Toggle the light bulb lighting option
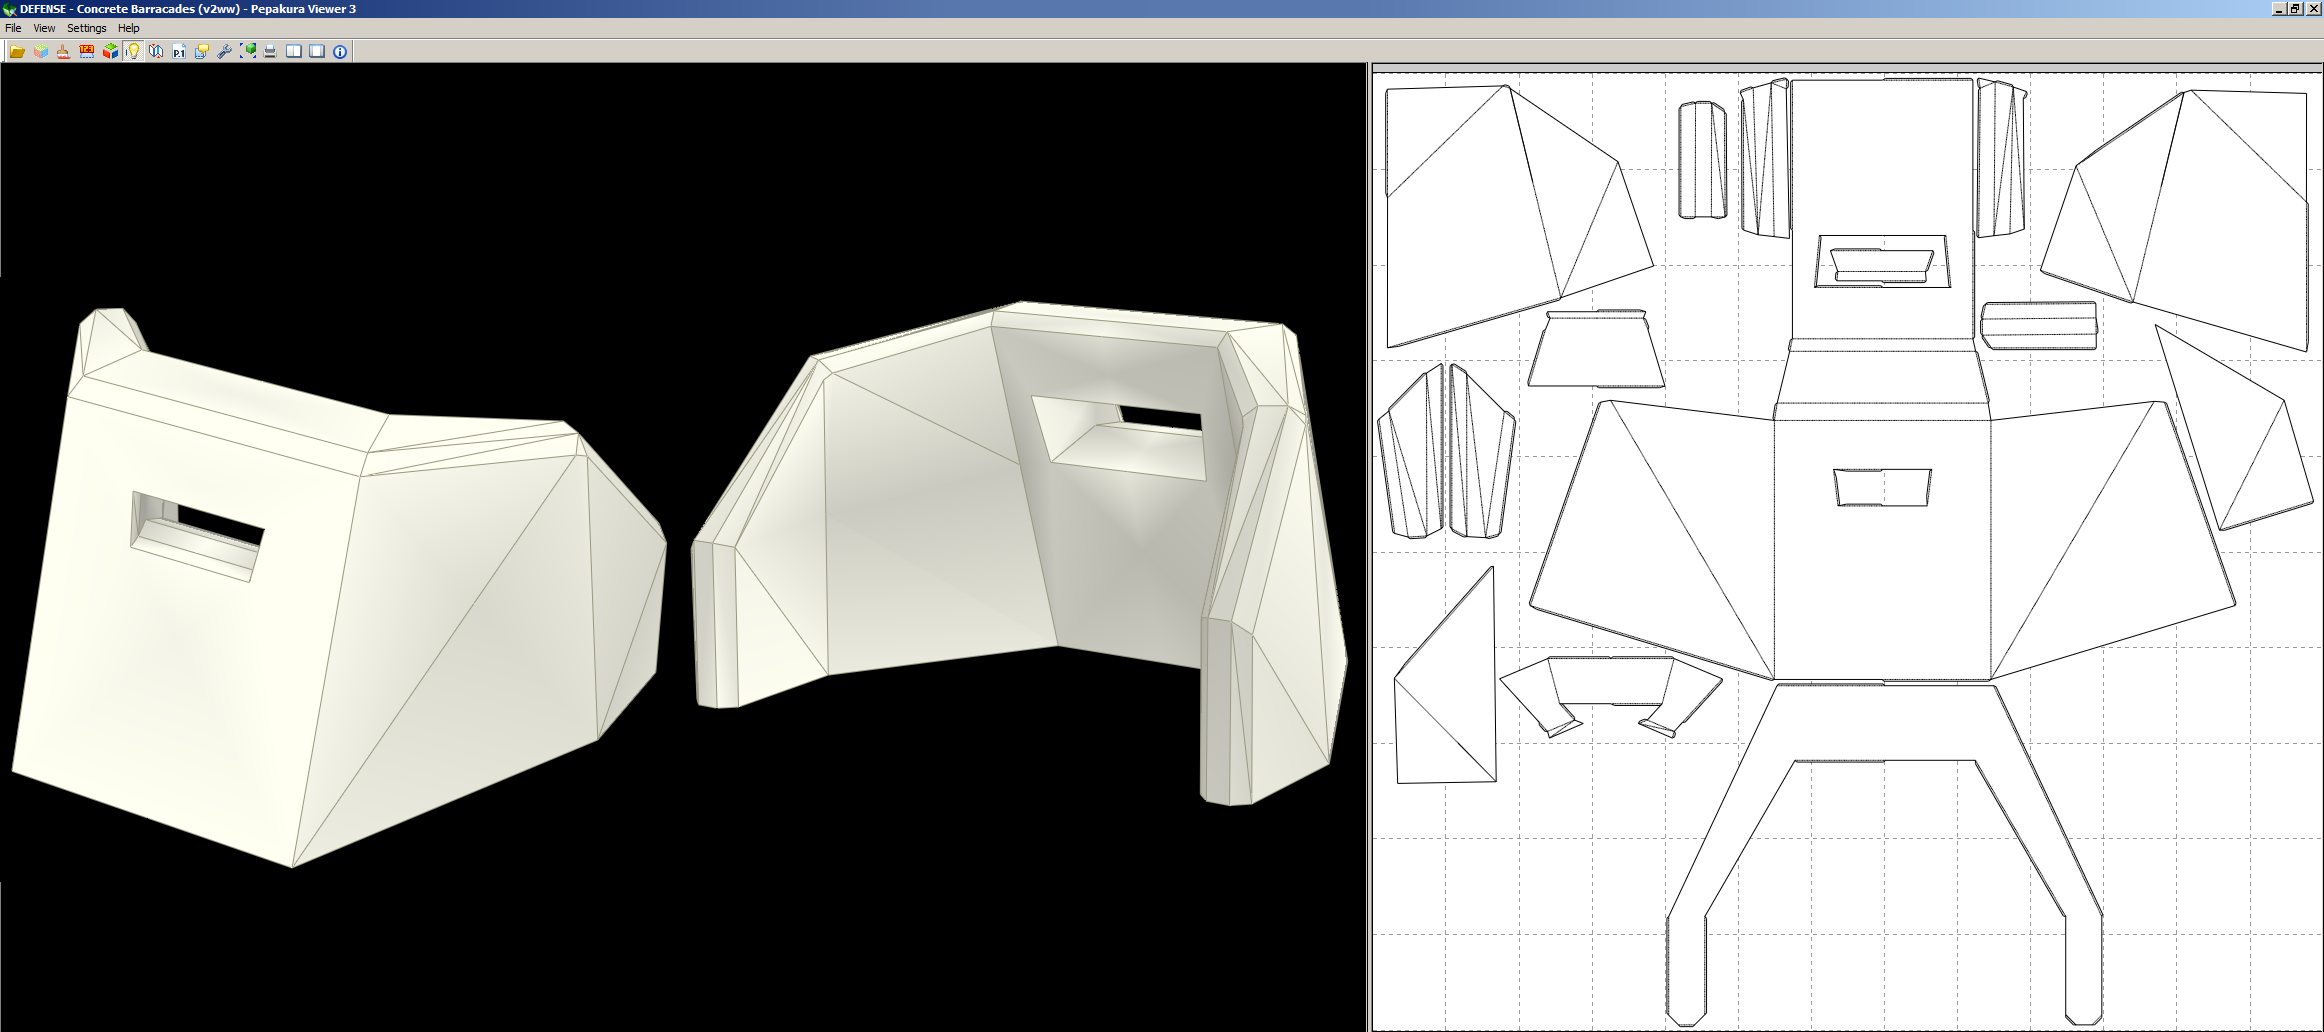This screenshot has height=1032, width=2324. click(x=133, y=51)
